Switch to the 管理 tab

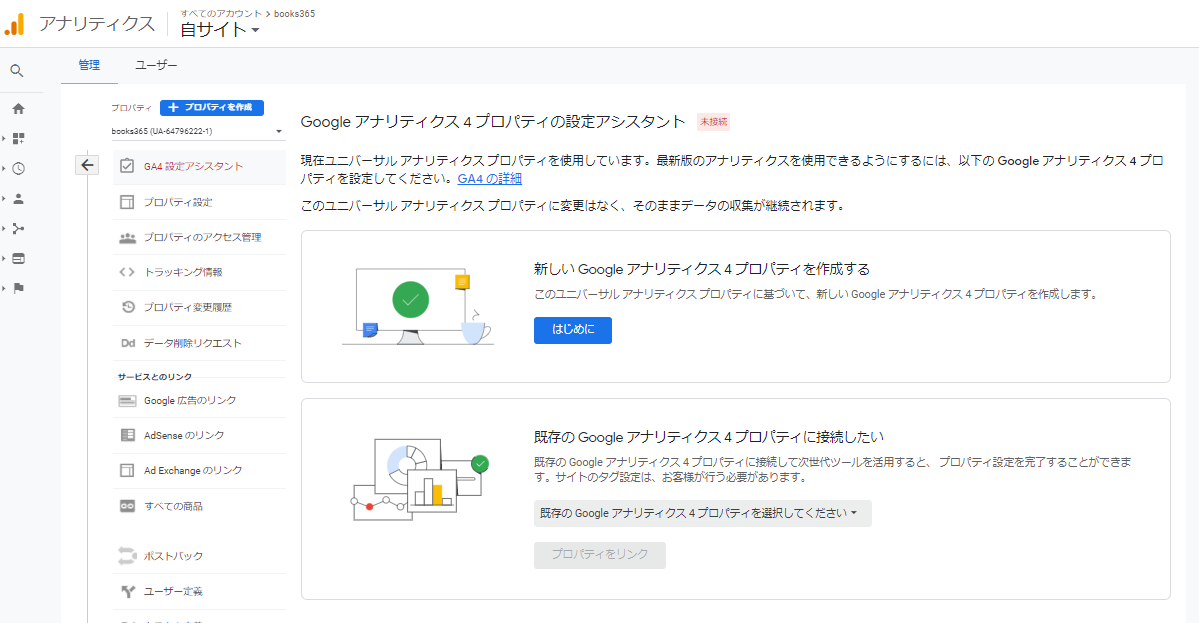(89, 65)
